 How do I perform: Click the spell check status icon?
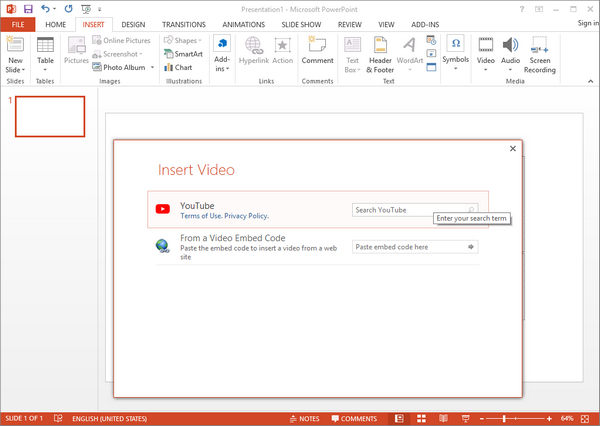pyautogui.click(x=58, y=418)
